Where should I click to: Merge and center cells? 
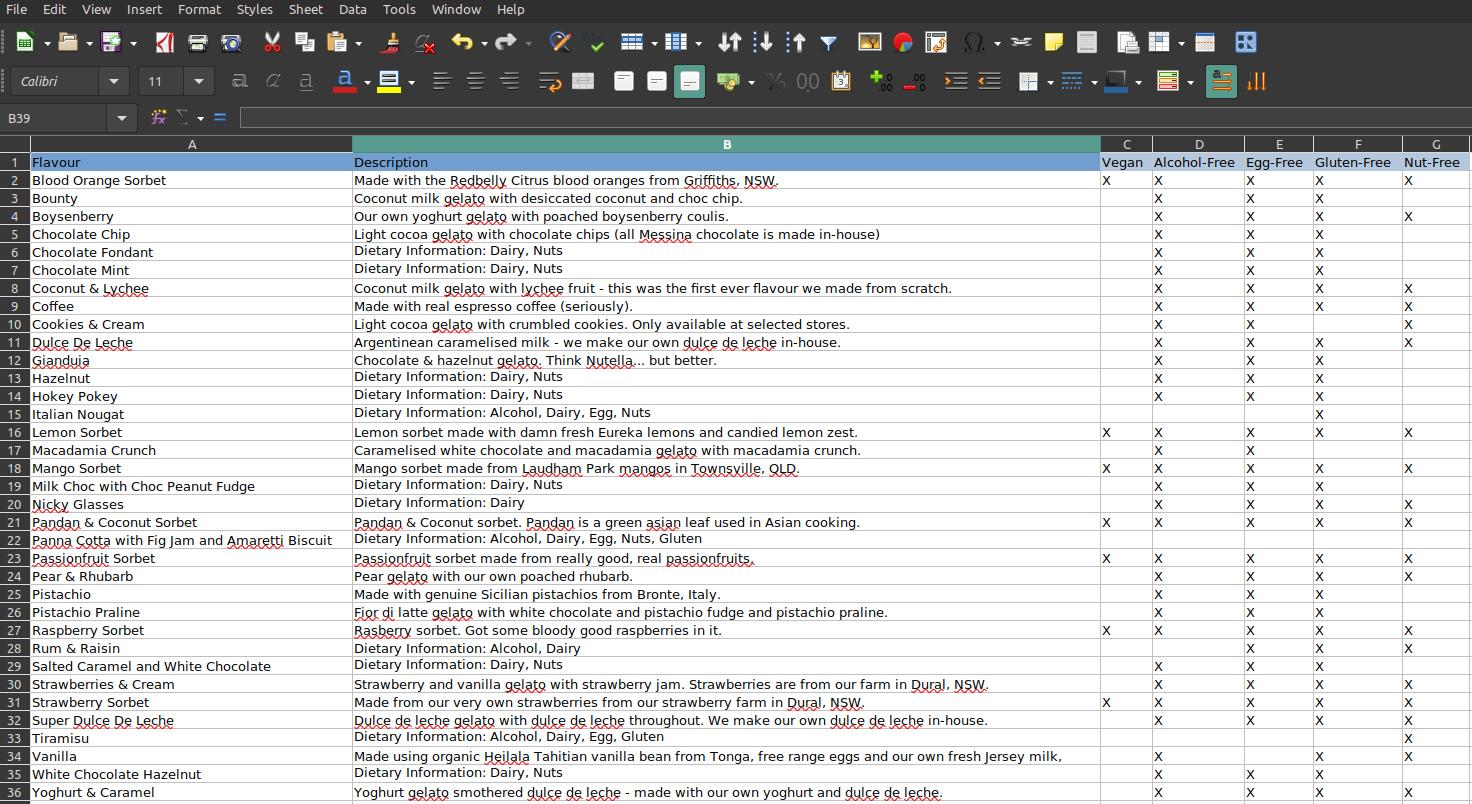coord(583,81)
